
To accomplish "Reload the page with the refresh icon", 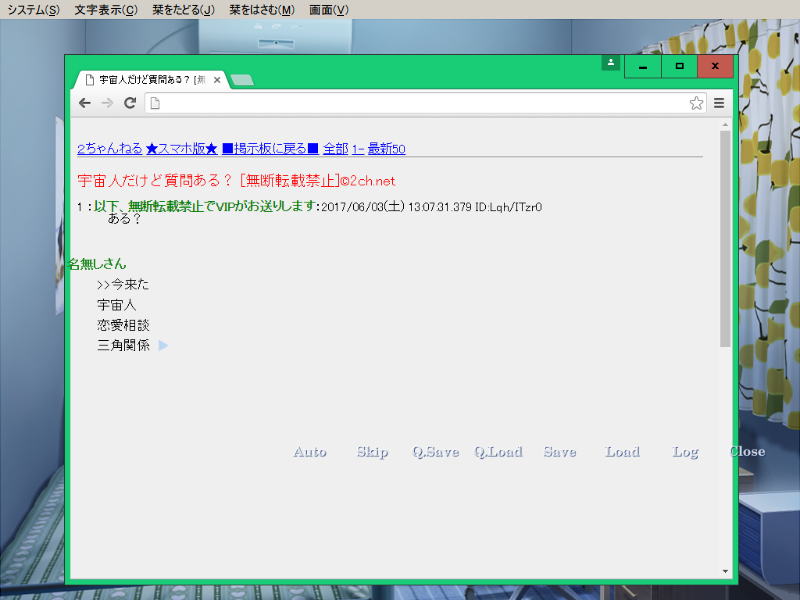I will (130, 103).
